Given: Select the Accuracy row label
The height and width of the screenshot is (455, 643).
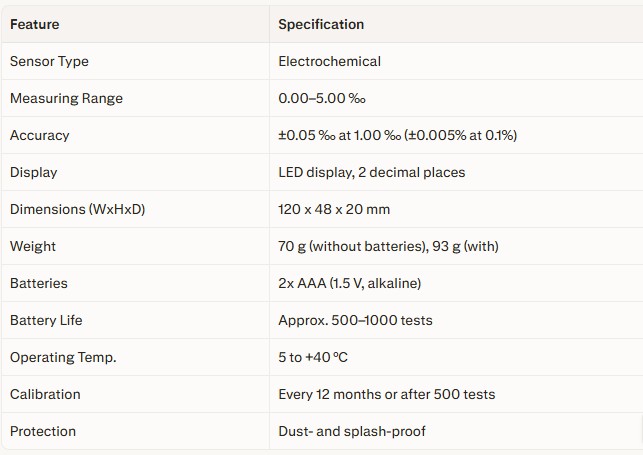Looking at the screenshot, I should 39,135.
